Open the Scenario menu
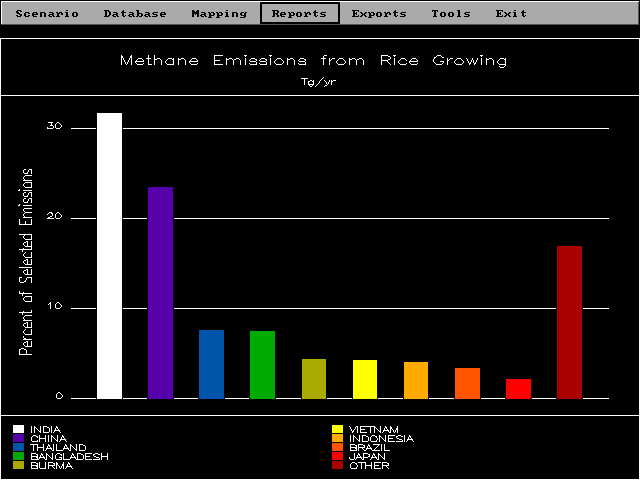This screenshot has height=480, width=640. 47,13
